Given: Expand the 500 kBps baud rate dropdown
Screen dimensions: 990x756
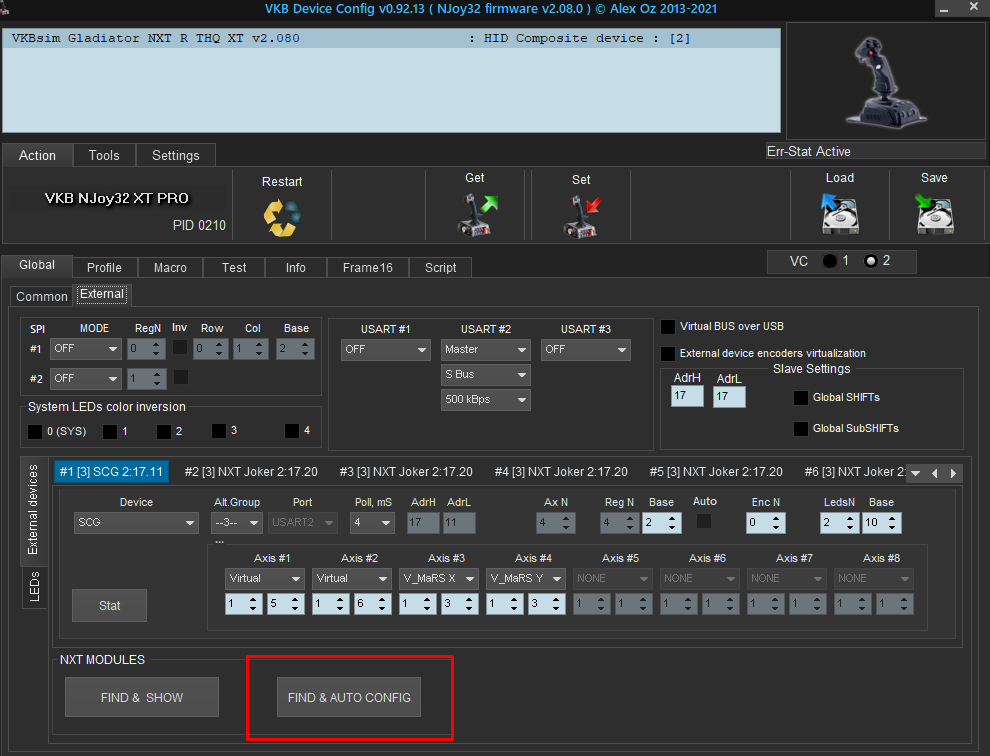Looking at the screenshot, I should 486,400.
